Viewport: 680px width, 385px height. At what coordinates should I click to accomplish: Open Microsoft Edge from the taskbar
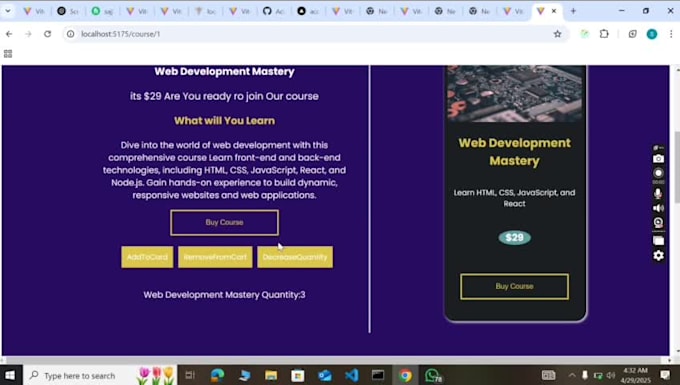(x=217, y=375)
